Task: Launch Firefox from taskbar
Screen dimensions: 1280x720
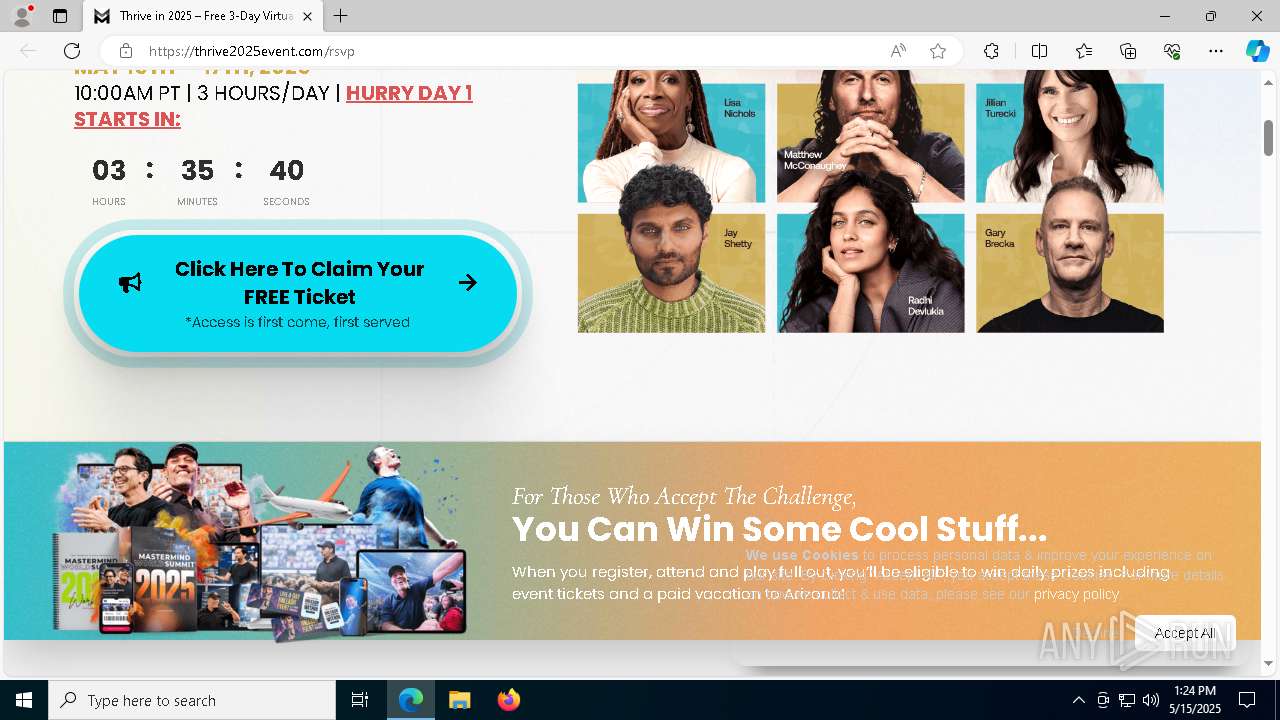Action: [508, 700]
